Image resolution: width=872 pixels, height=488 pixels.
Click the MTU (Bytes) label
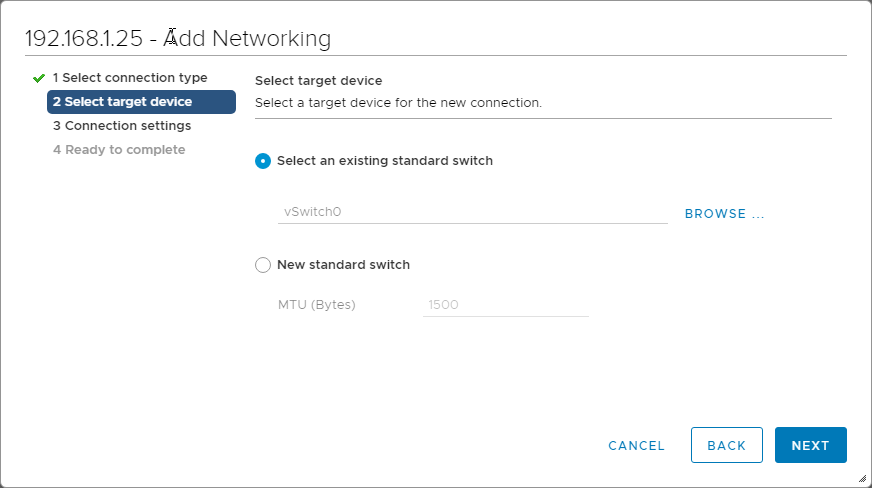pyautogui.click(x=317, y=305)
